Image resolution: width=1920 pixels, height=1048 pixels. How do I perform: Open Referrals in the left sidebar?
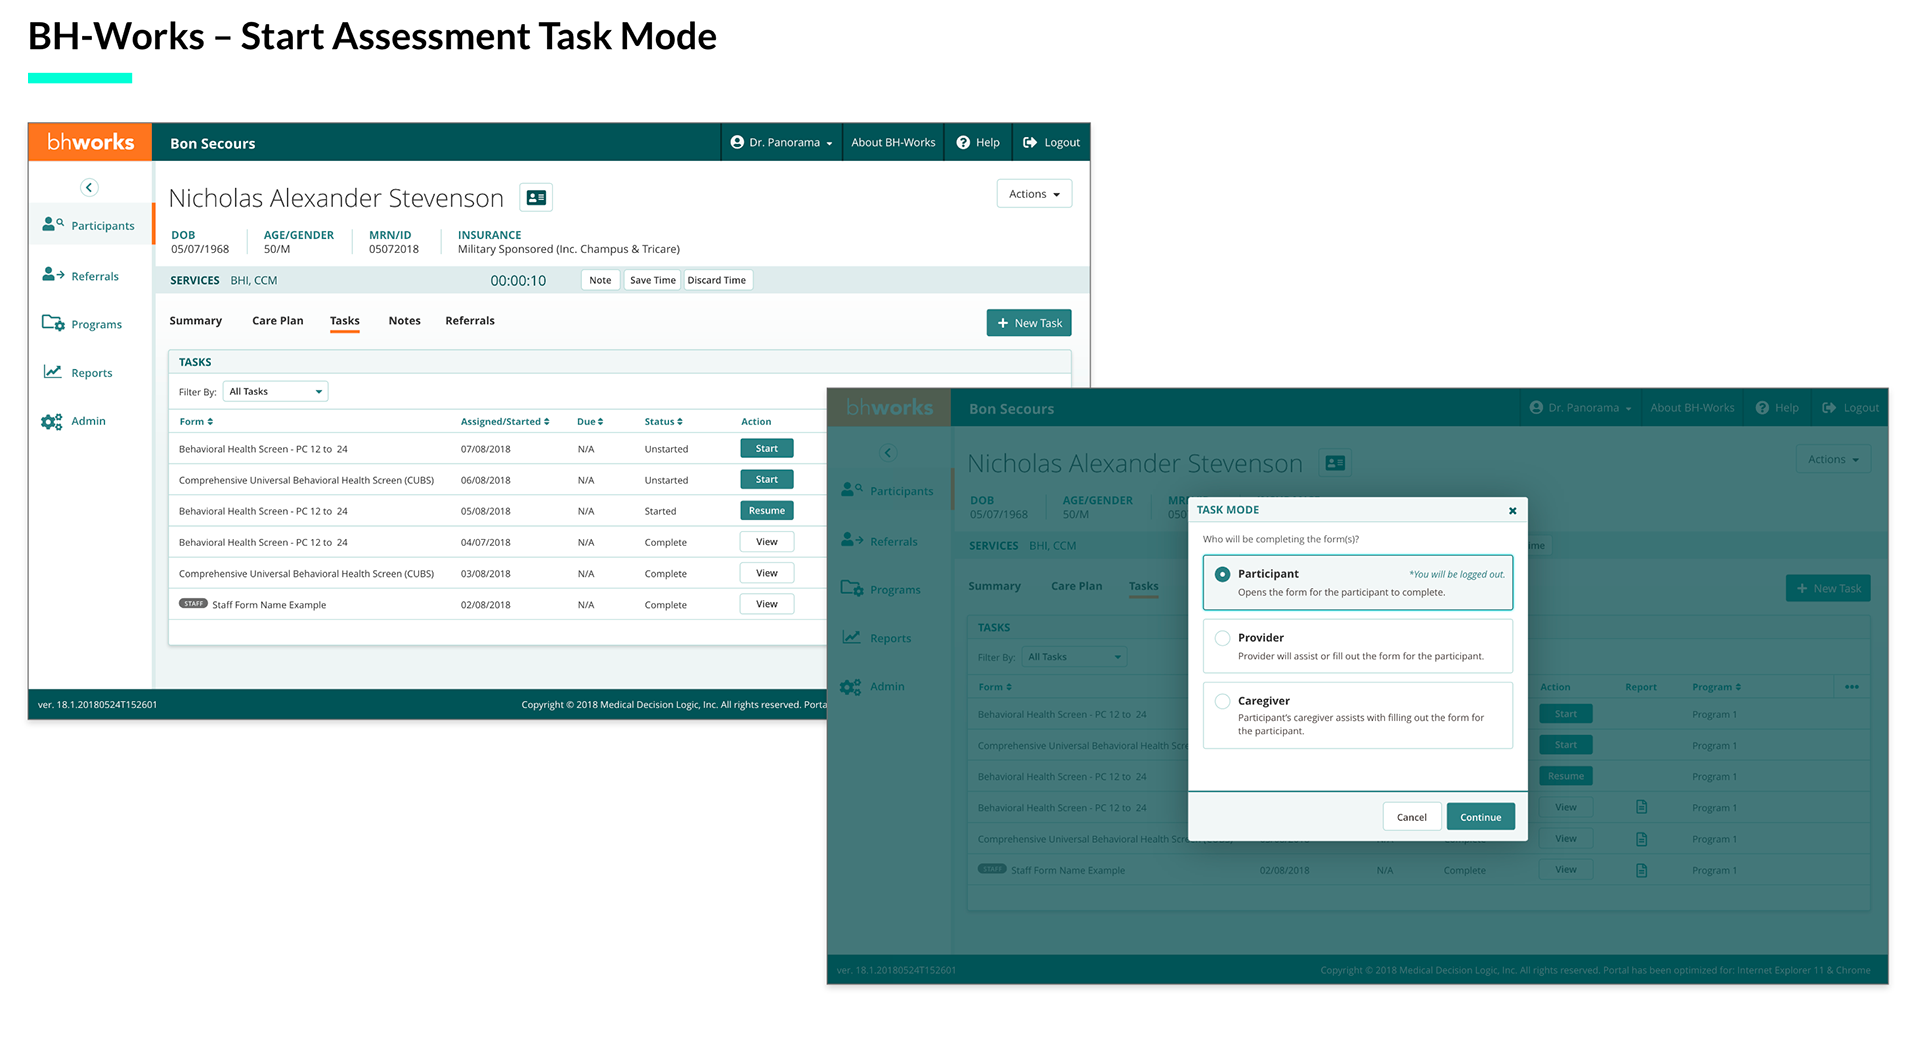coord(81,275)
